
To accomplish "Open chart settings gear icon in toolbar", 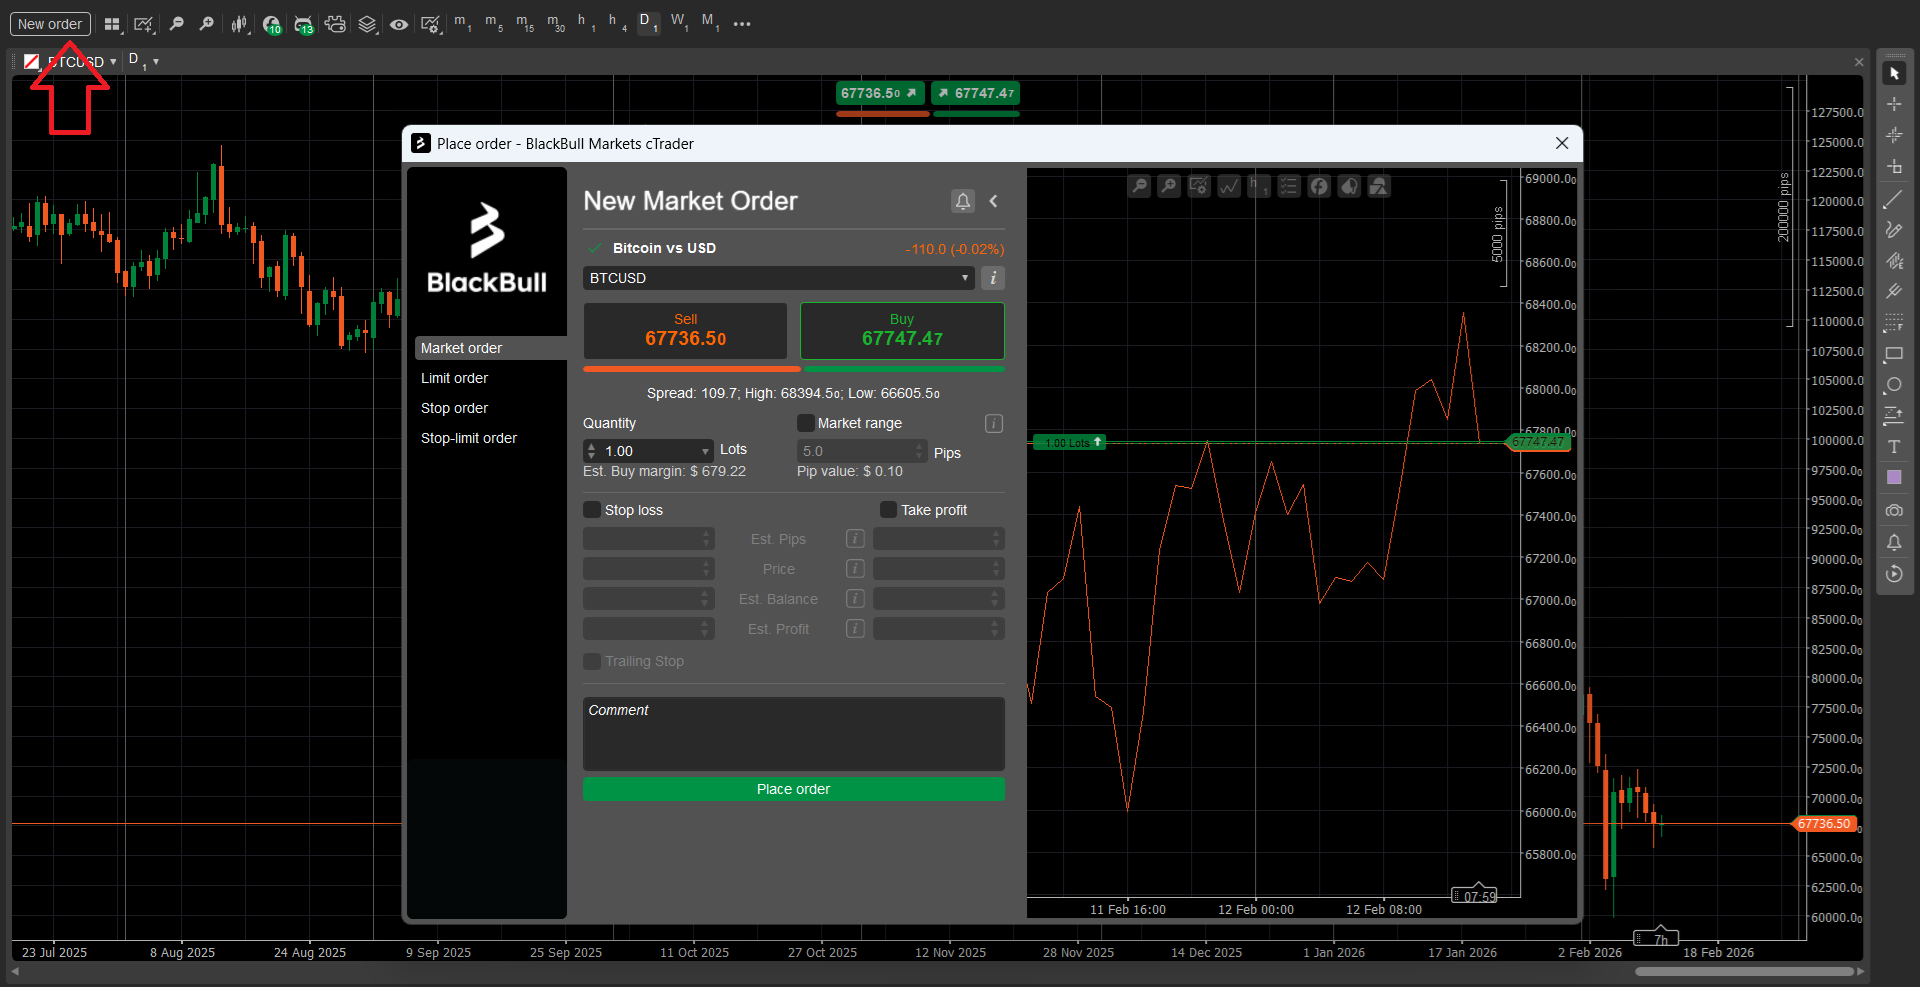I will point(431,24).
